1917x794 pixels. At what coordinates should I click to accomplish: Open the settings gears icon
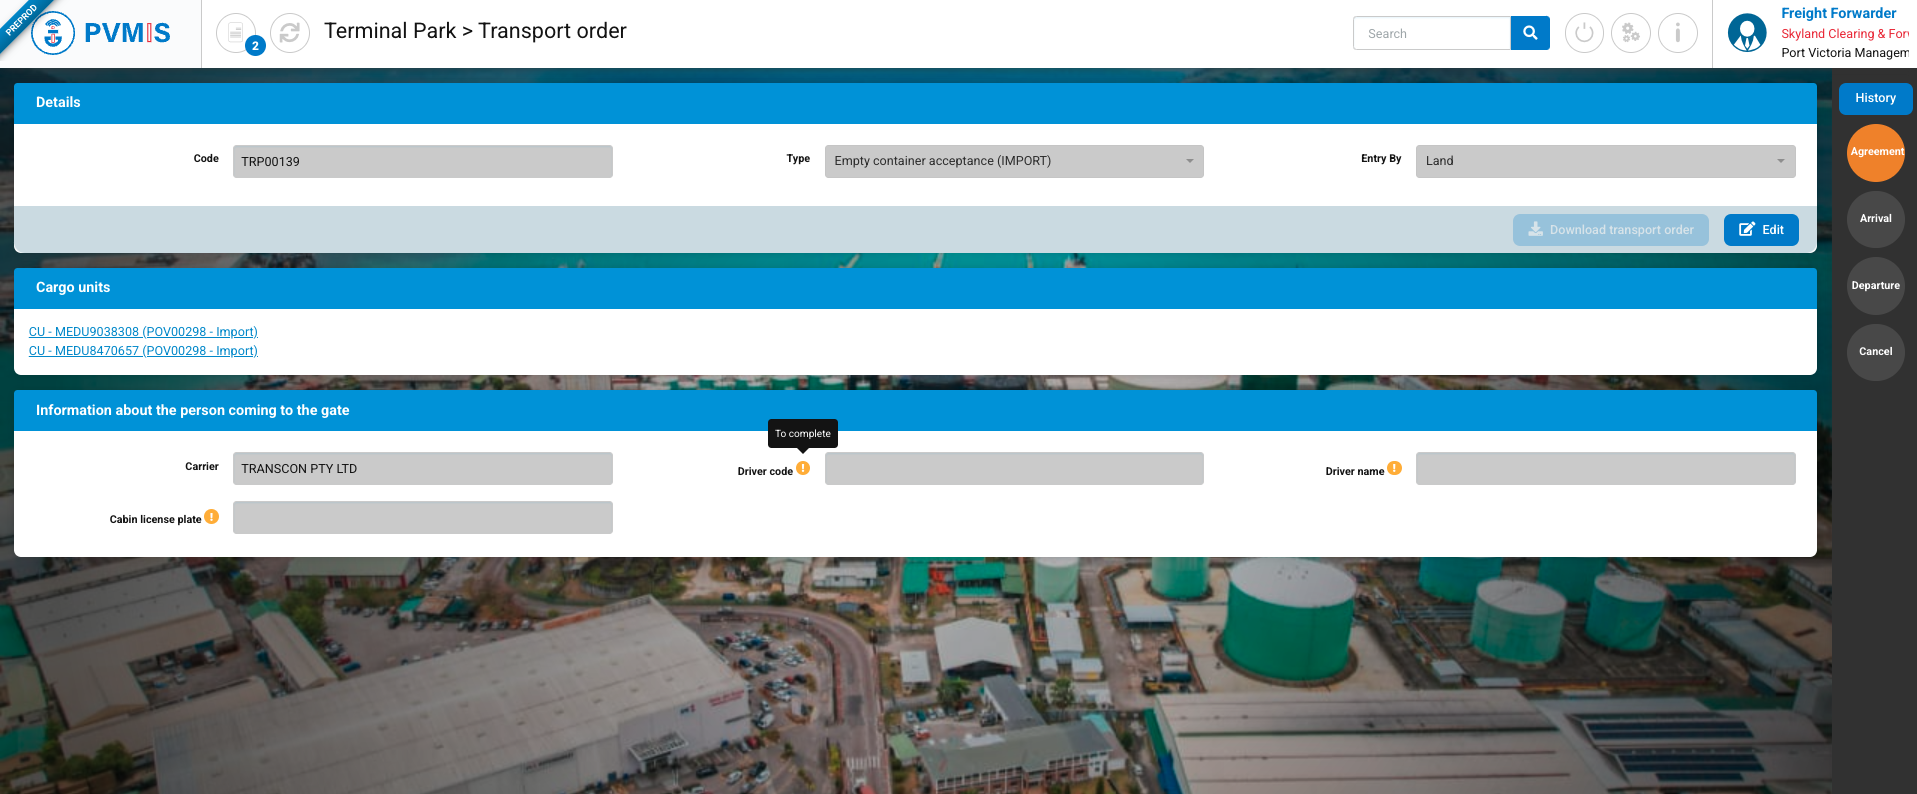1631,33
